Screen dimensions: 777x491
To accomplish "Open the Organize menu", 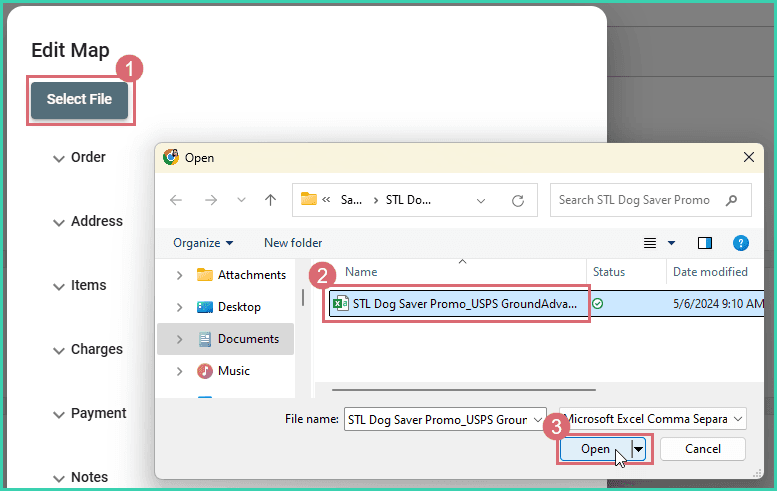I will [x=203, y=243].
